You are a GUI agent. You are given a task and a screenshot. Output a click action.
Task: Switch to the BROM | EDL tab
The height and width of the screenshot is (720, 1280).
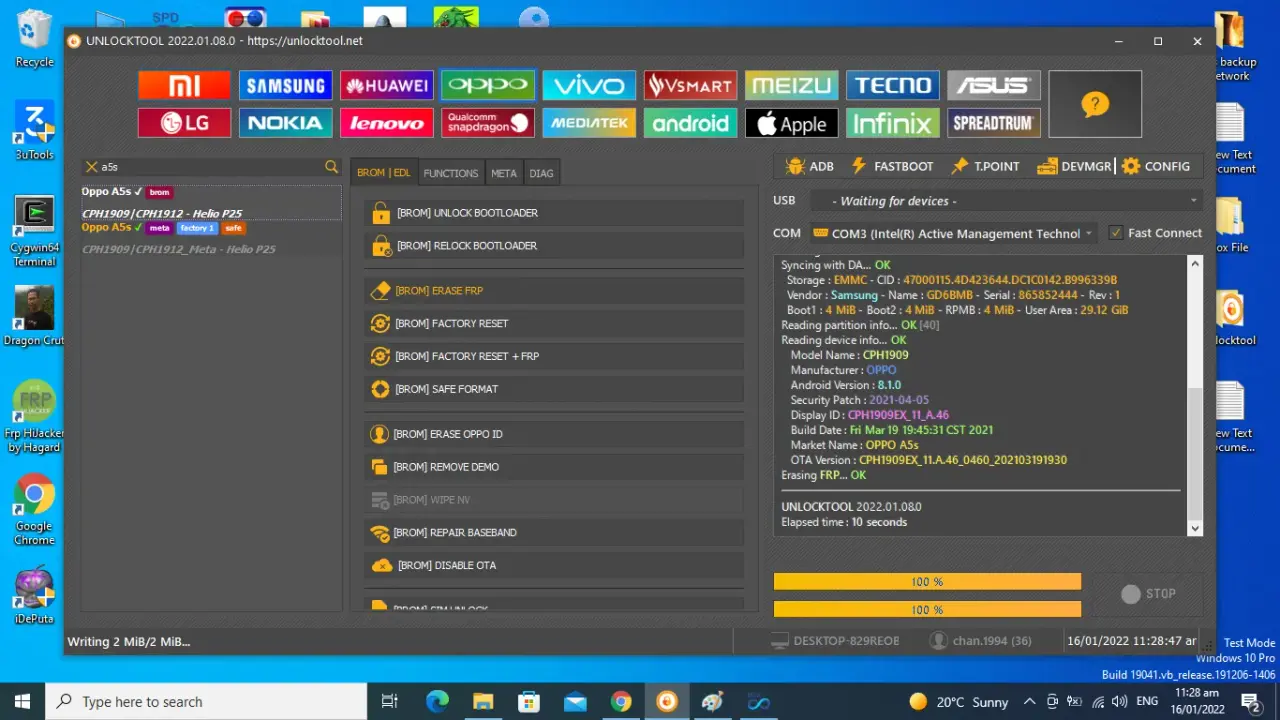[384, 173]
